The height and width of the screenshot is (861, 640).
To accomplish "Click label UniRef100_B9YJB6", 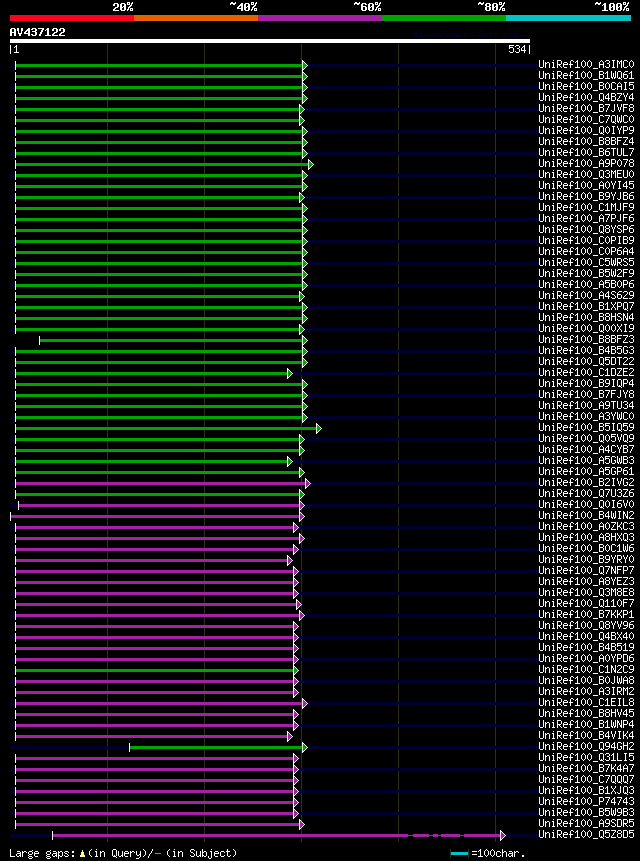I will (586, 197).
